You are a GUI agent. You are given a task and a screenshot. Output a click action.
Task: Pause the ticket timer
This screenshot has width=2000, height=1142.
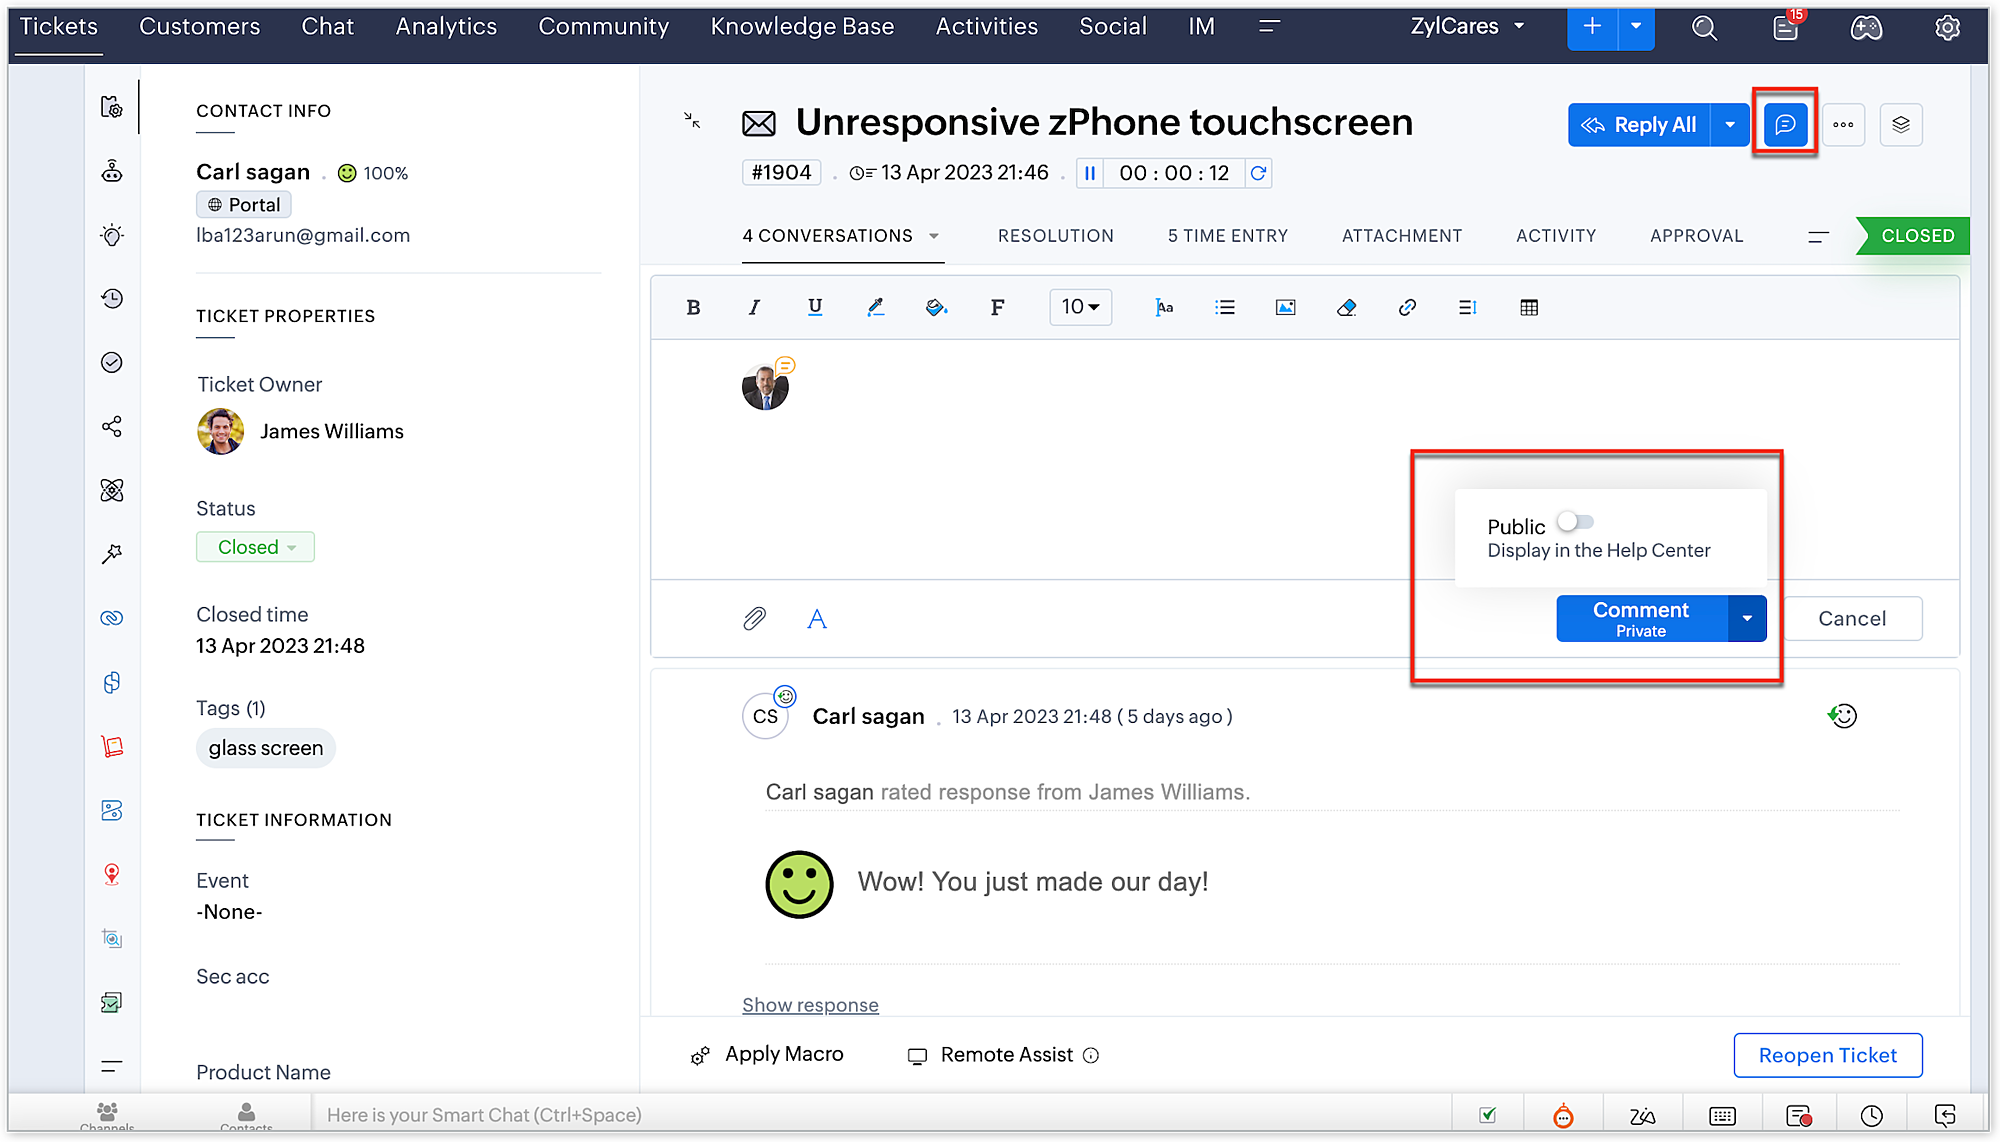pyautogui.click(x=1090, y=173)
